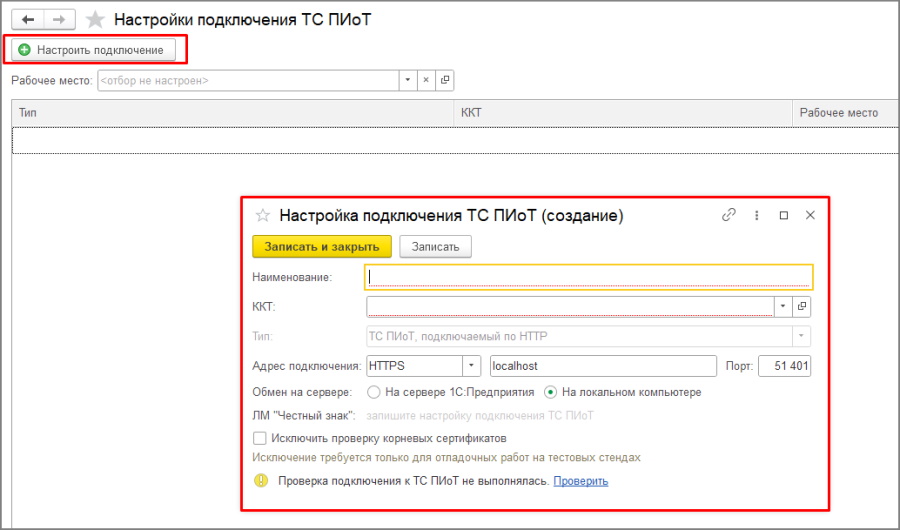Click Записать и закрыть
900x530 pixels.
click(322, 247)
